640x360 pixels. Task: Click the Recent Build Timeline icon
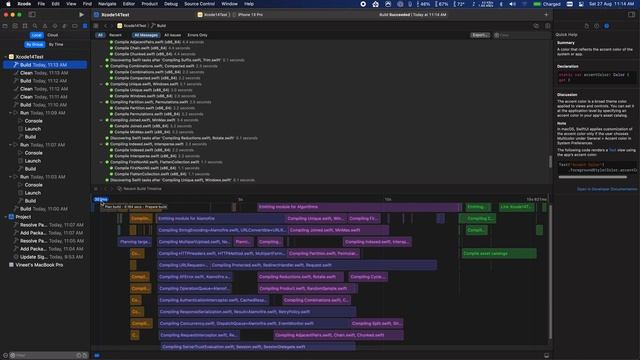click(x=120, y=189)
